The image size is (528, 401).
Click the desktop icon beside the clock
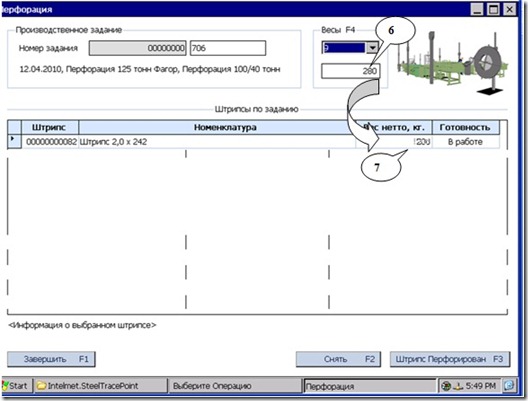pyautogui.click(x=509, y=386)
